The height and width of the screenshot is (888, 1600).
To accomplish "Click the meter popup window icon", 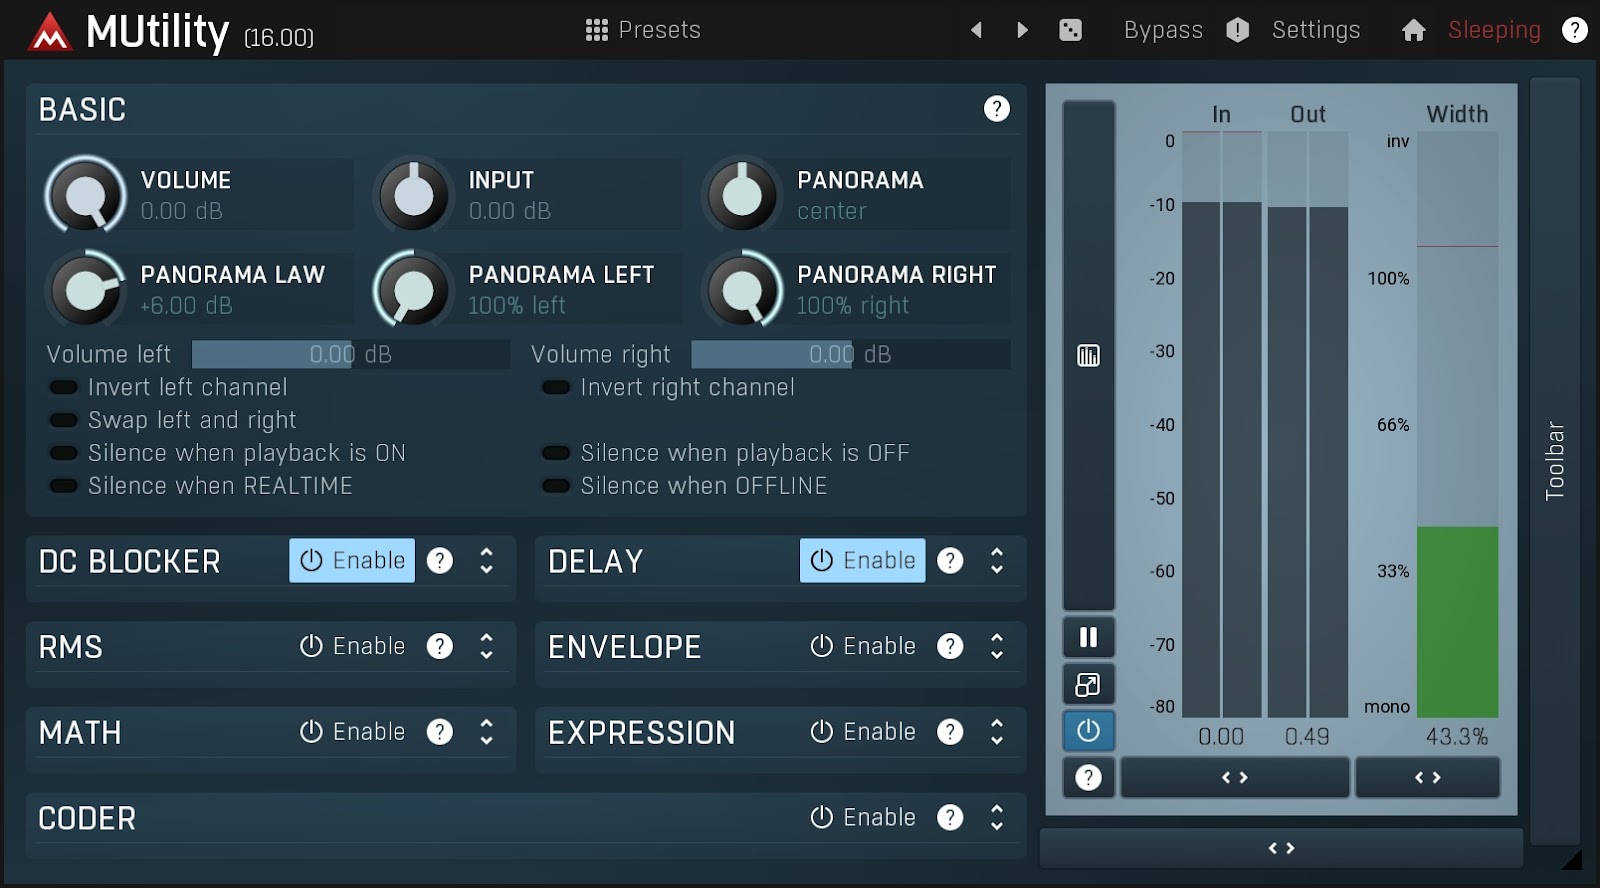I will 1088,685.
